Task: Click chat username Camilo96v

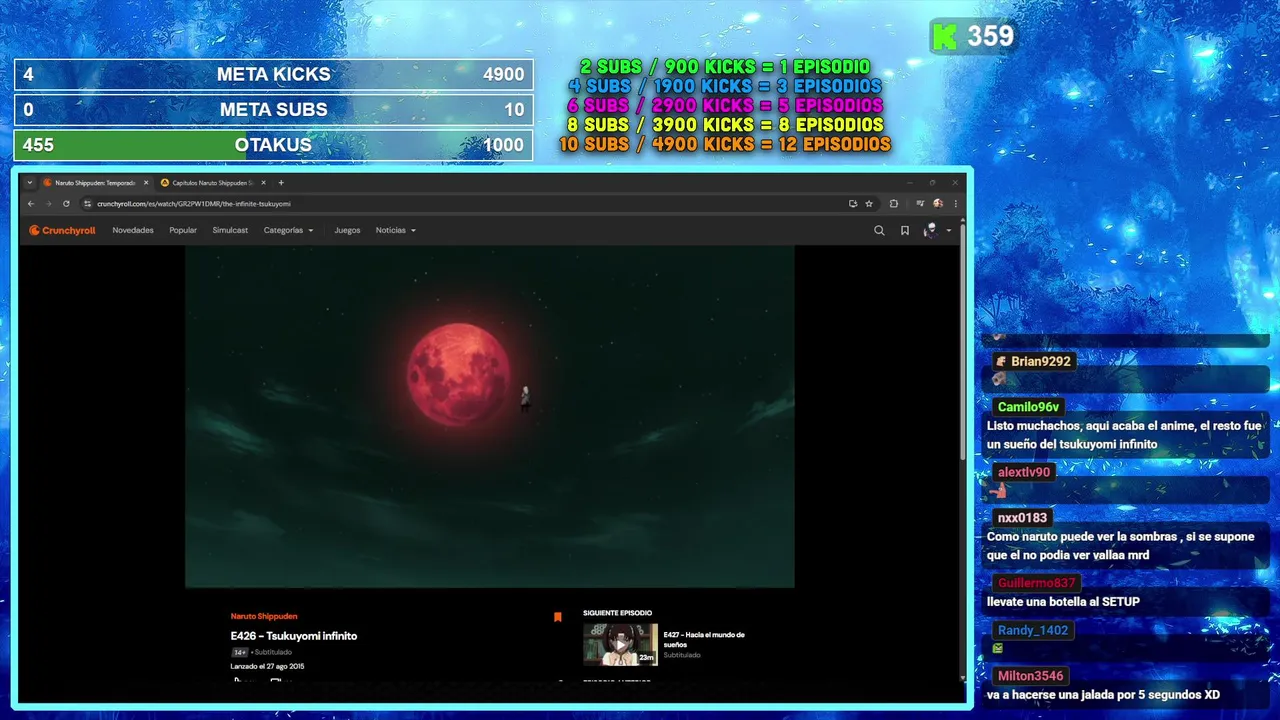Action: 1028,407
